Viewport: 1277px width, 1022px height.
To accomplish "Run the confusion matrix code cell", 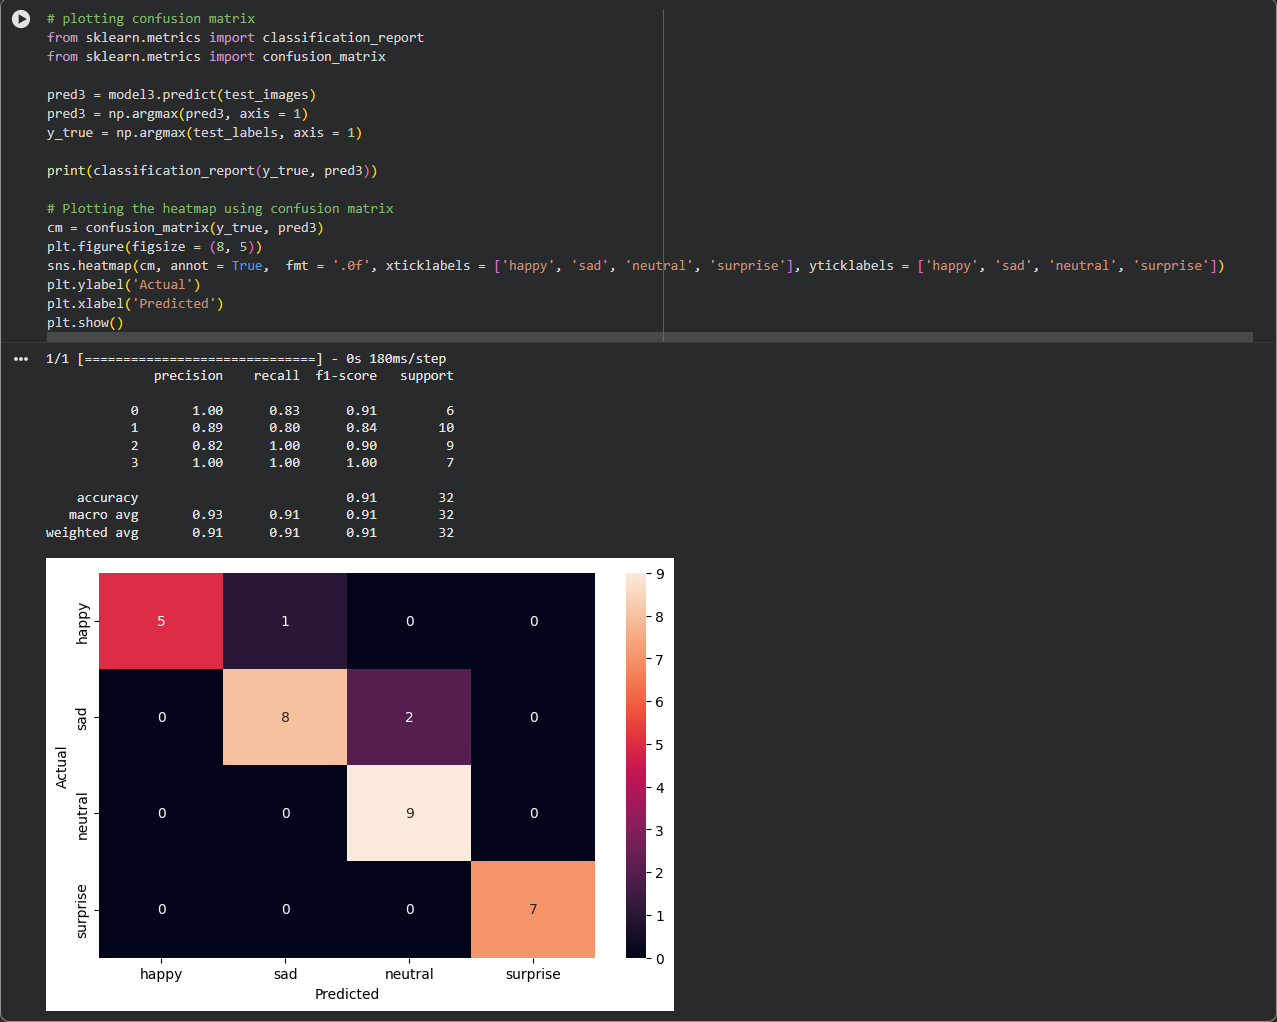I will point(21,19).
